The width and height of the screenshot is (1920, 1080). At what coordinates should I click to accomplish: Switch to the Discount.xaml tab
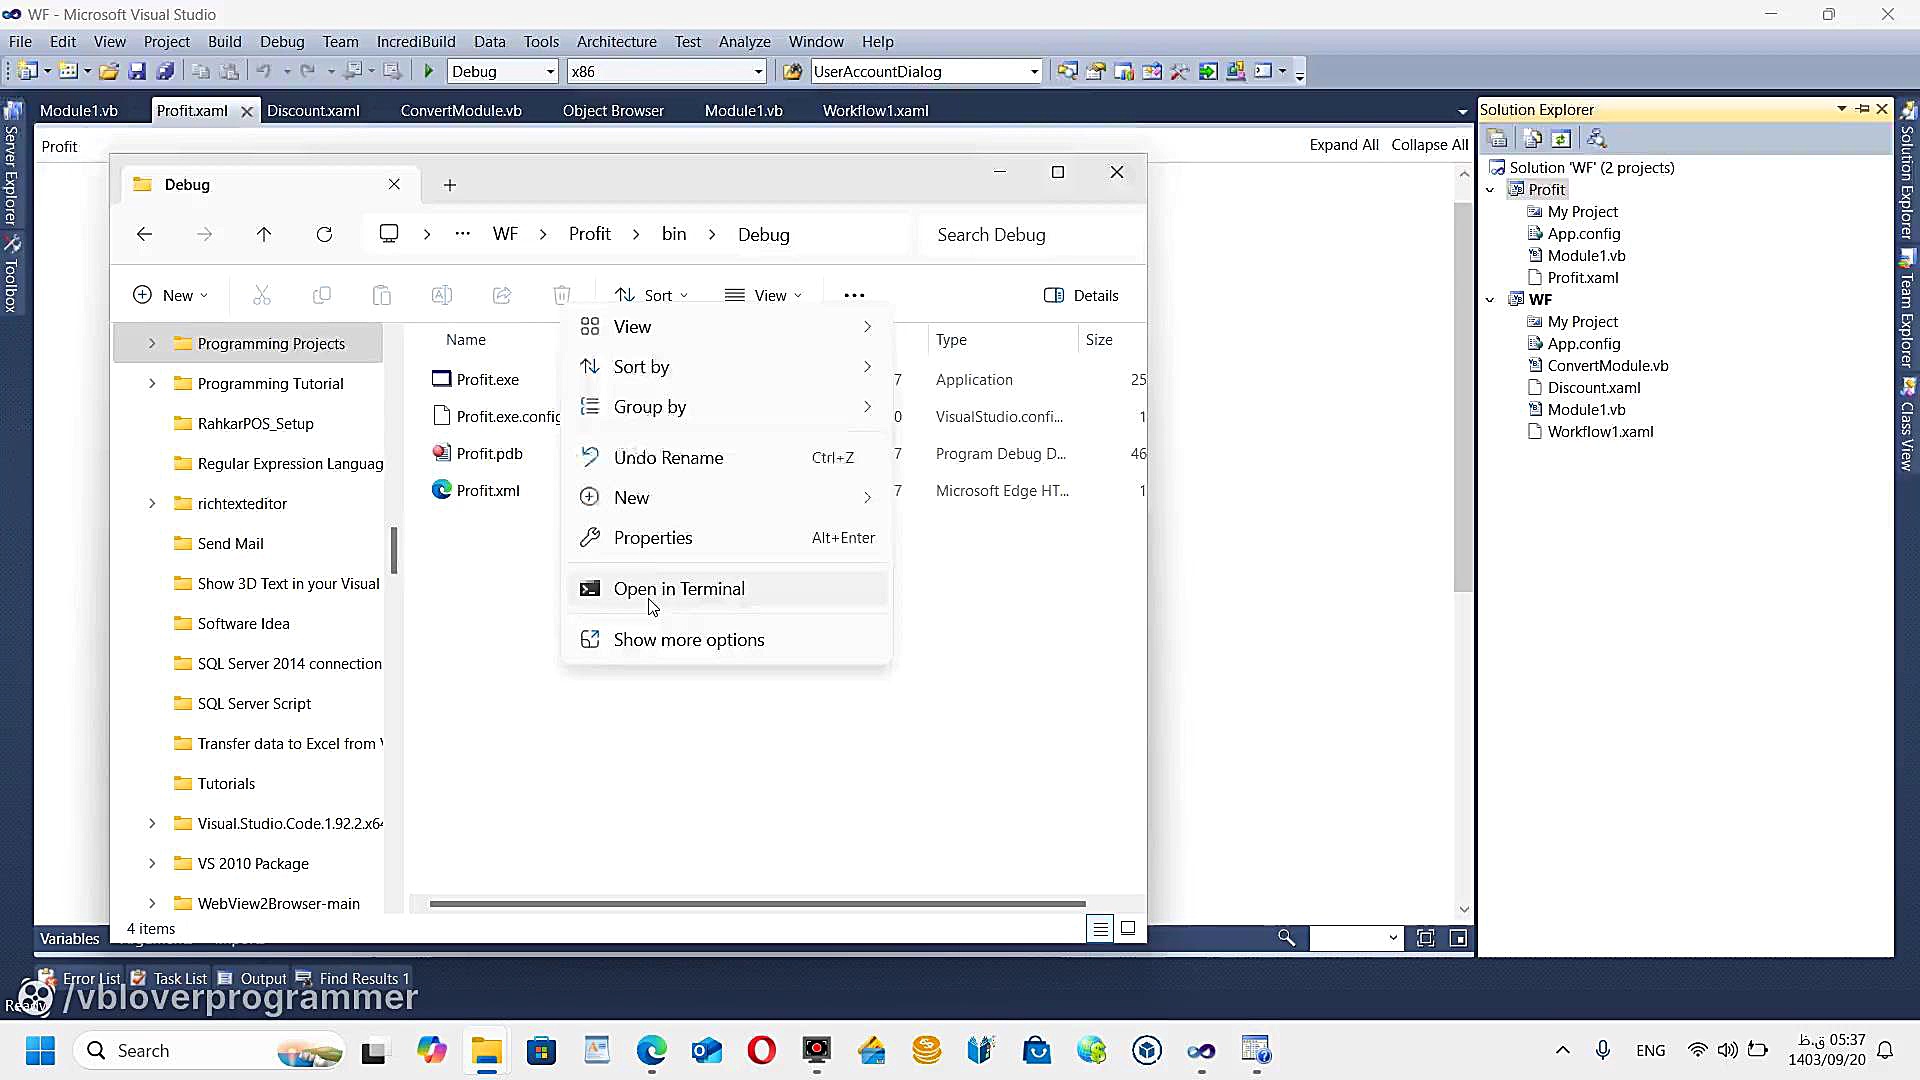pyautogui.click(x=313, y=111)
